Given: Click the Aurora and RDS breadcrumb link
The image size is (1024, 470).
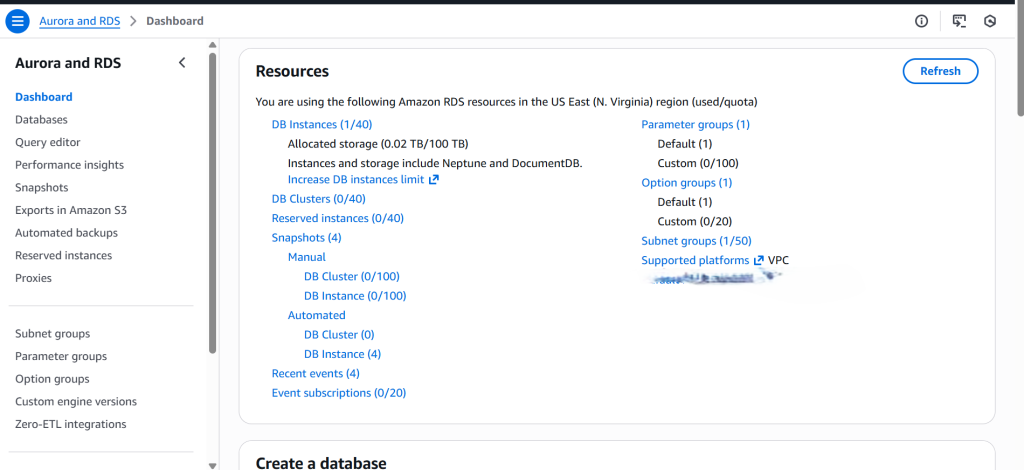Looking at the screenshot, I should point(80,21).
